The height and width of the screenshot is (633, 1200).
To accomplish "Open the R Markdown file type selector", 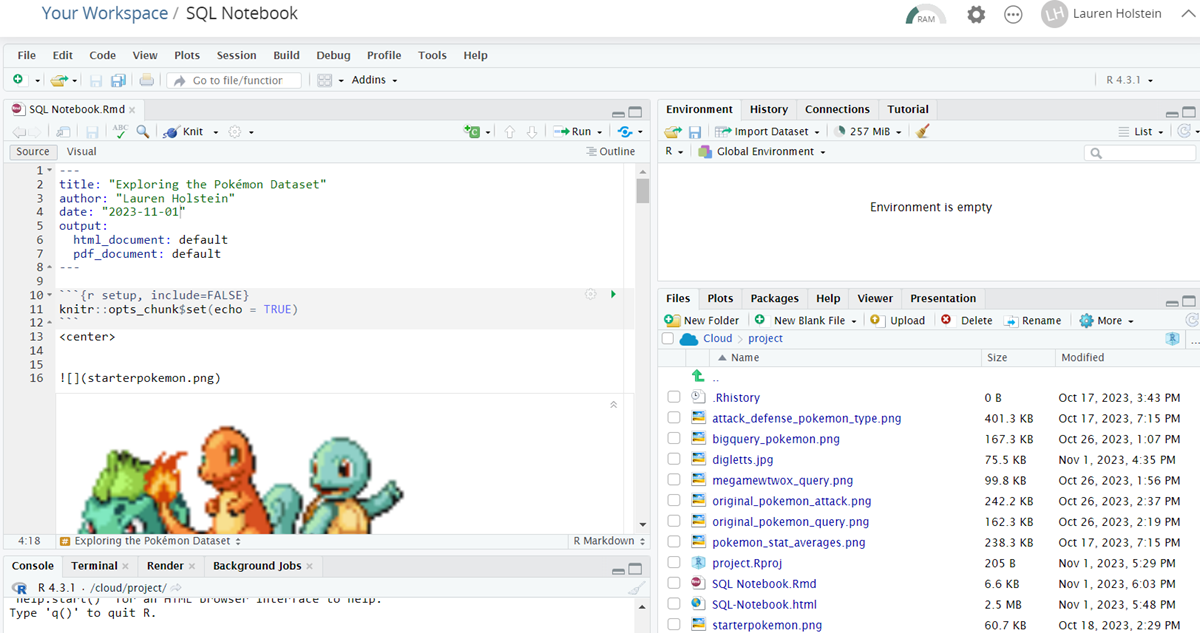I will (x=609, y=541).
